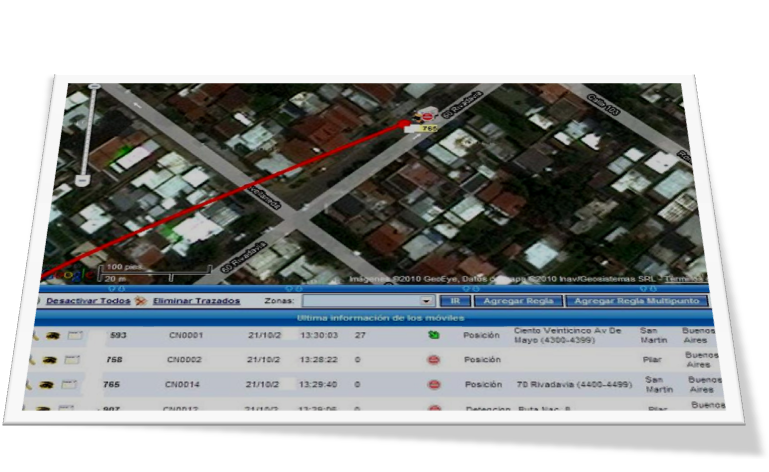Select mobile number 593

click(x=118, y=336)
